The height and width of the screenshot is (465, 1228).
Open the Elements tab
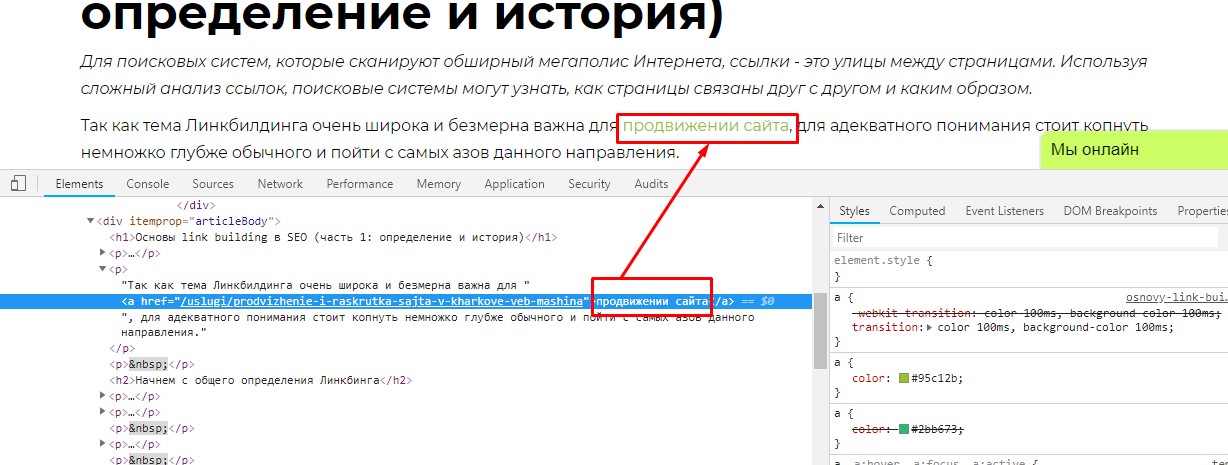pos(79,184)
